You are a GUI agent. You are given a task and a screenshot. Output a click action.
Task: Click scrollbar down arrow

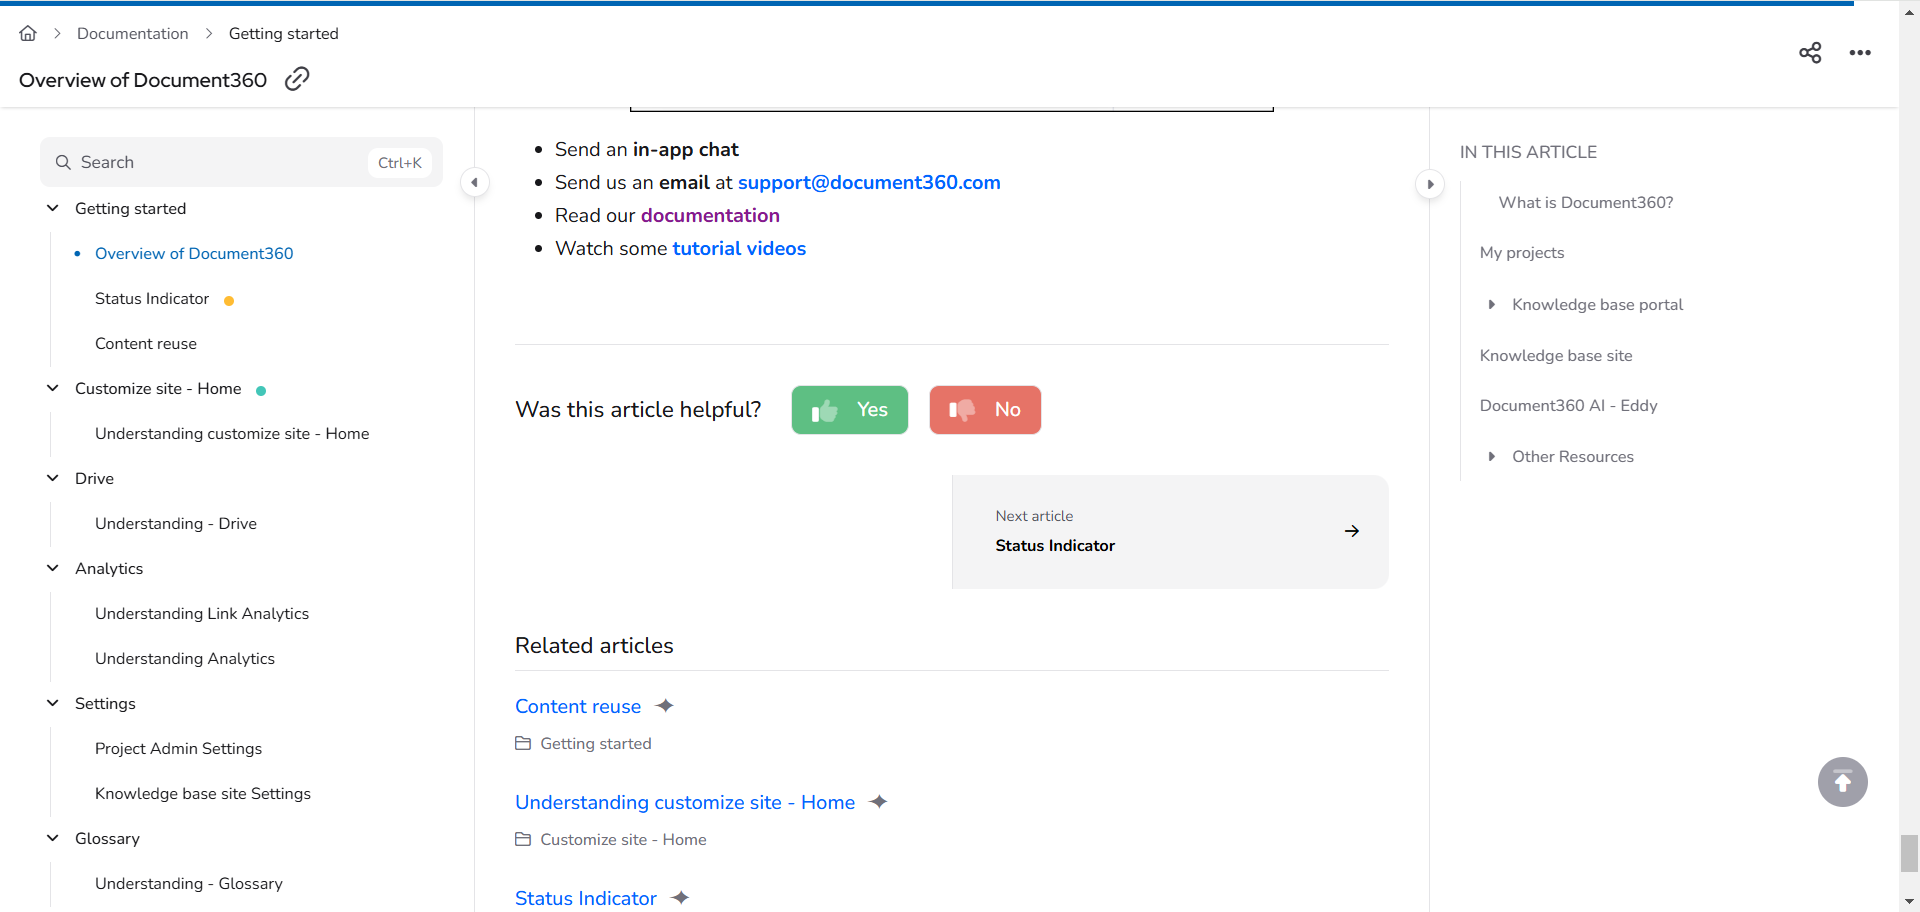[1909, 903]
